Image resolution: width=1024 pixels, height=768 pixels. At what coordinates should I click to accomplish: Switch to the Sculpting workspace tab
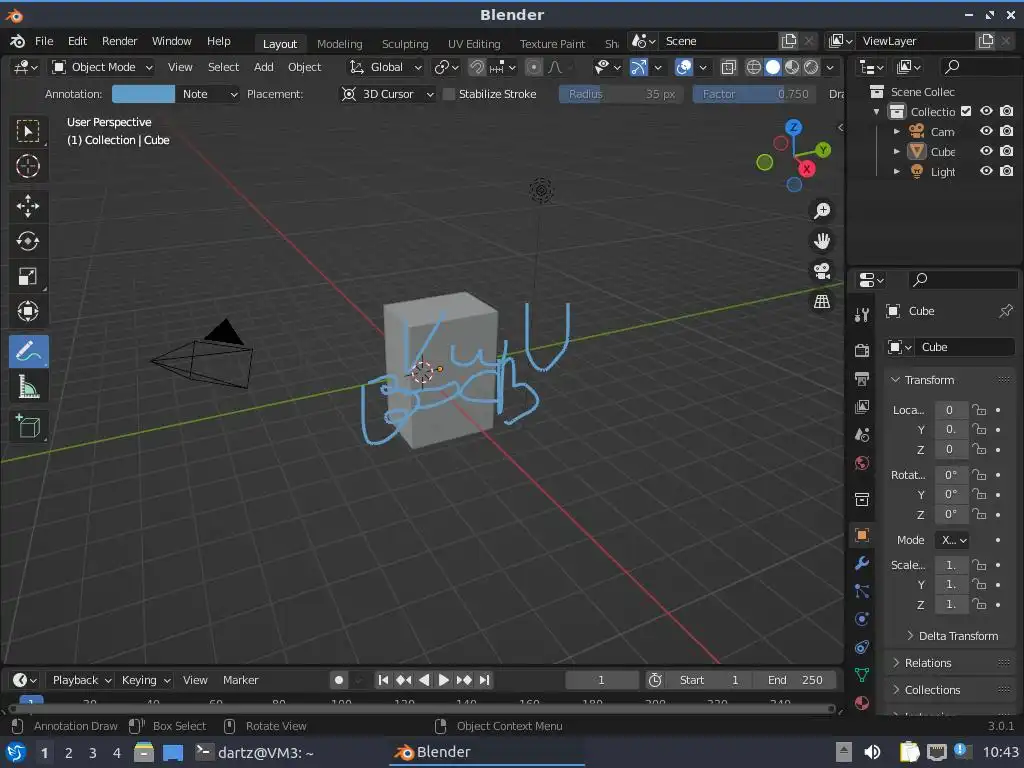tap(405, 44)
